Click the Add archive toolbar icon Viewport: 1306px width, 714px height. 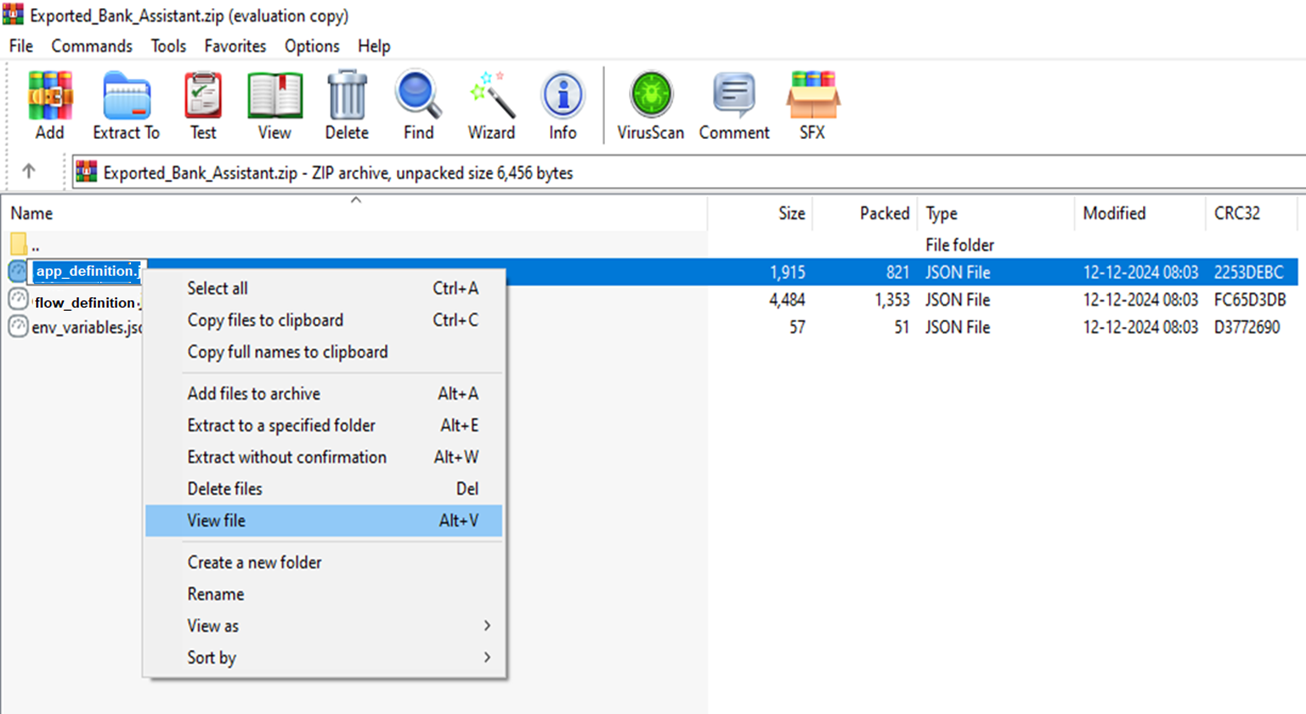click(49, 106)
